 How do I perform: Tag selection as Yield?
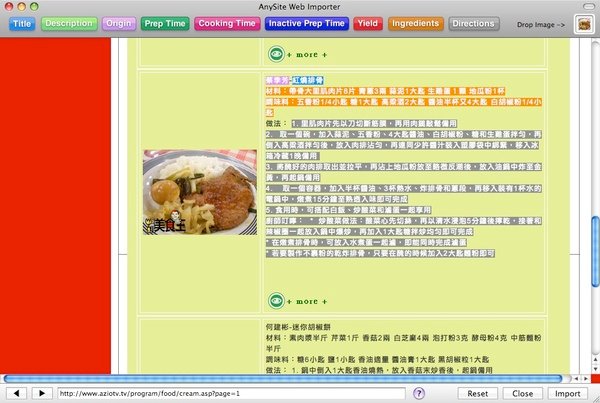tap(368, 24)
